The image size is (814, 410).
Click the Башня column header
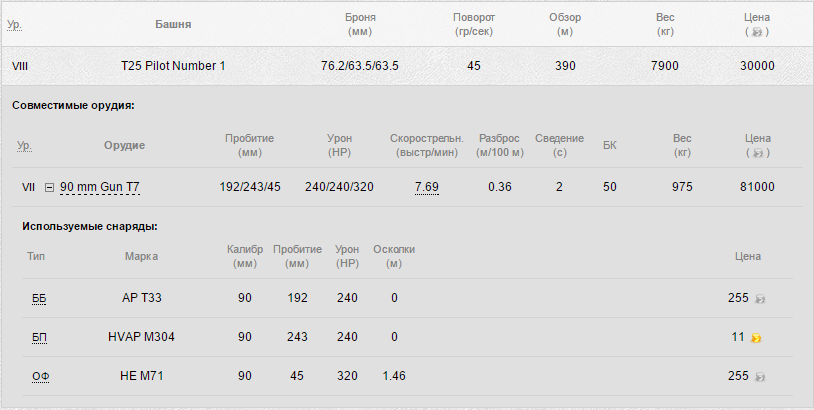point(173,24)
